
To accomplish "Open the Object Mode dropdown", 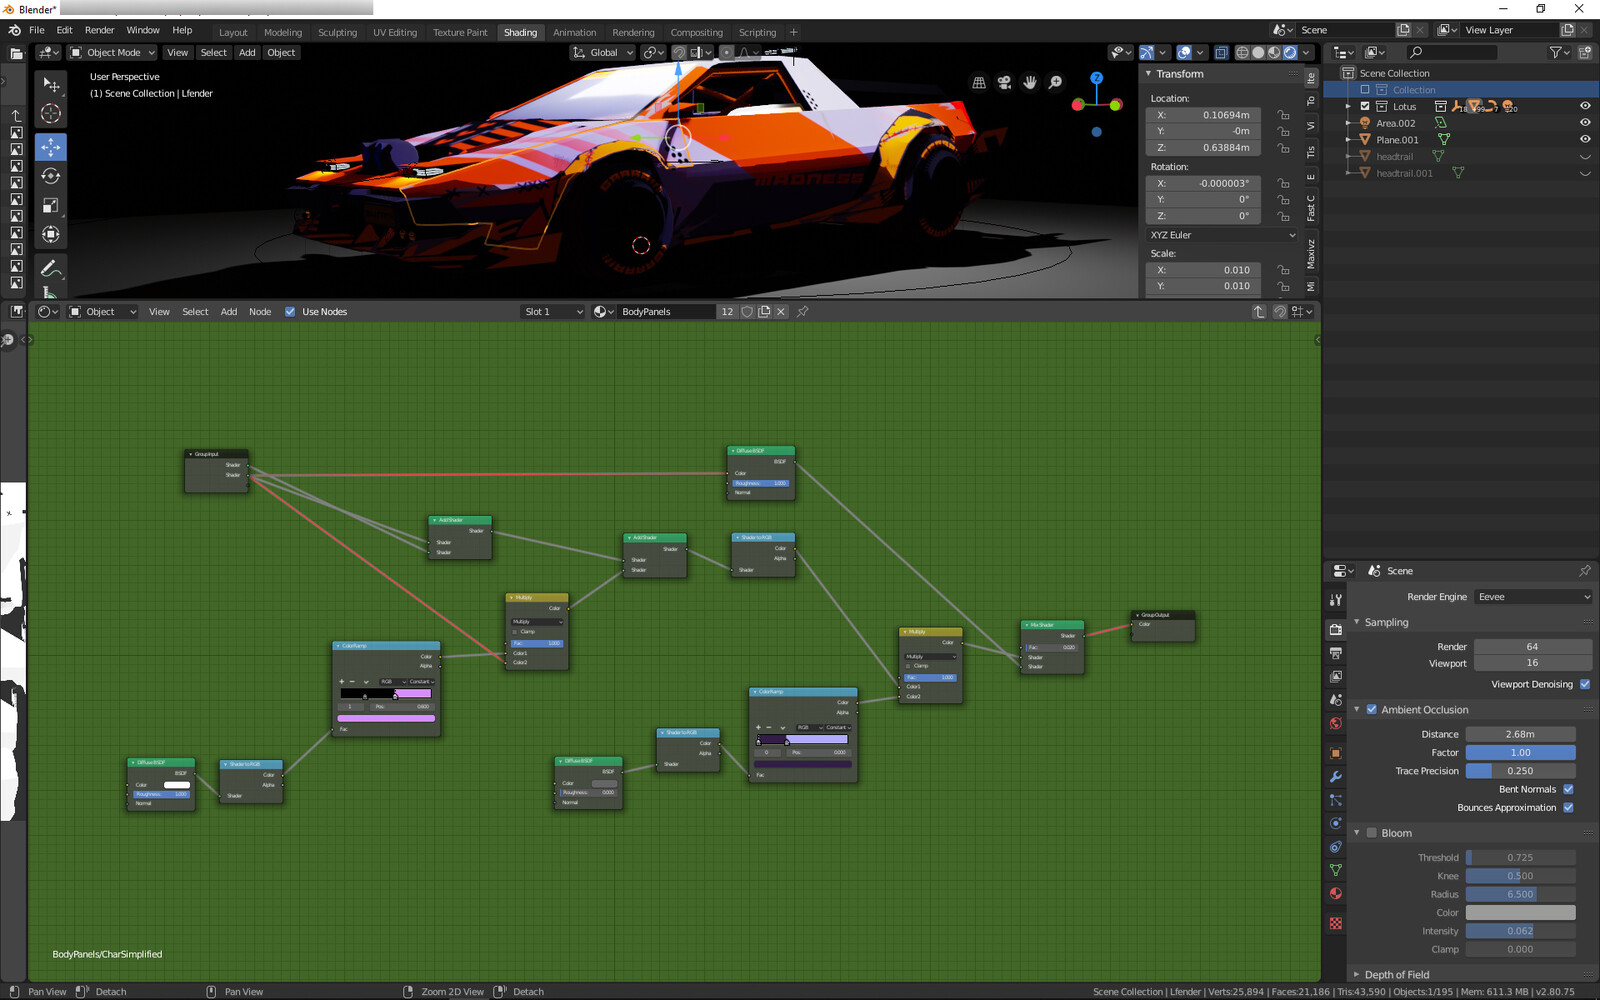I will [112, 53].
